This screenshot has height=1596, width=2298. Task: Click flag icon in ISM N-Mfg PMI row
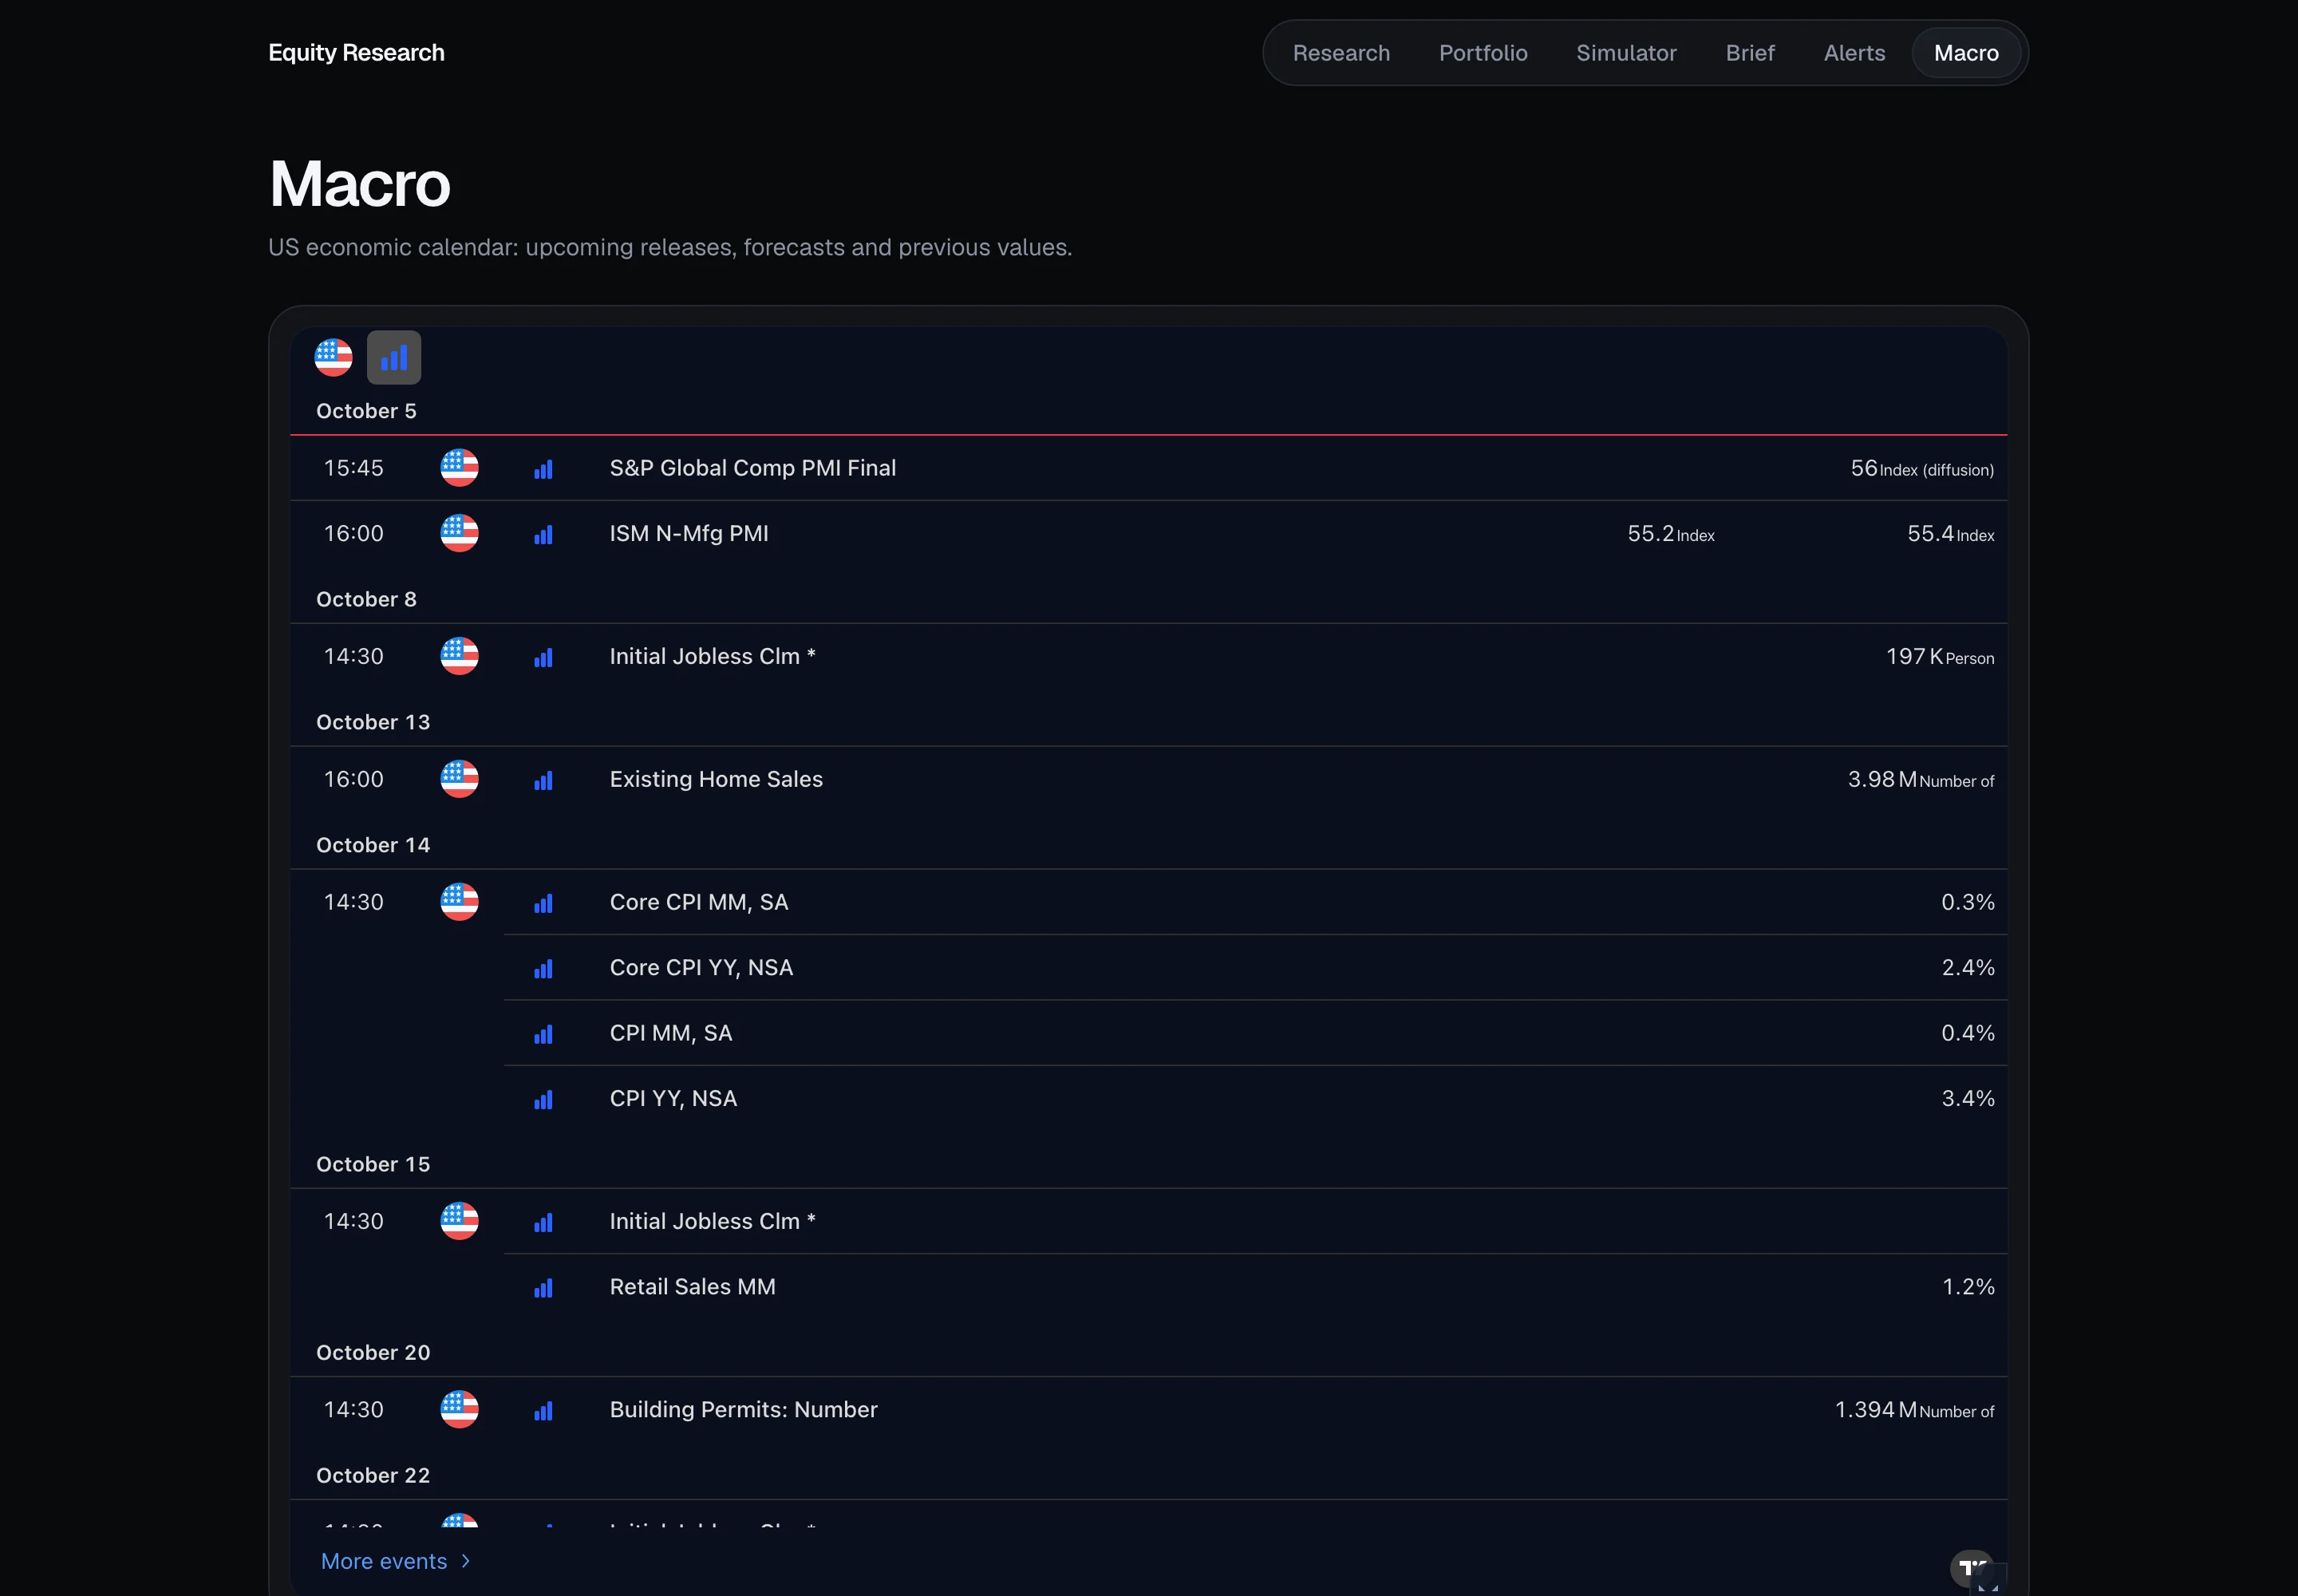click(x=459, y=533)
